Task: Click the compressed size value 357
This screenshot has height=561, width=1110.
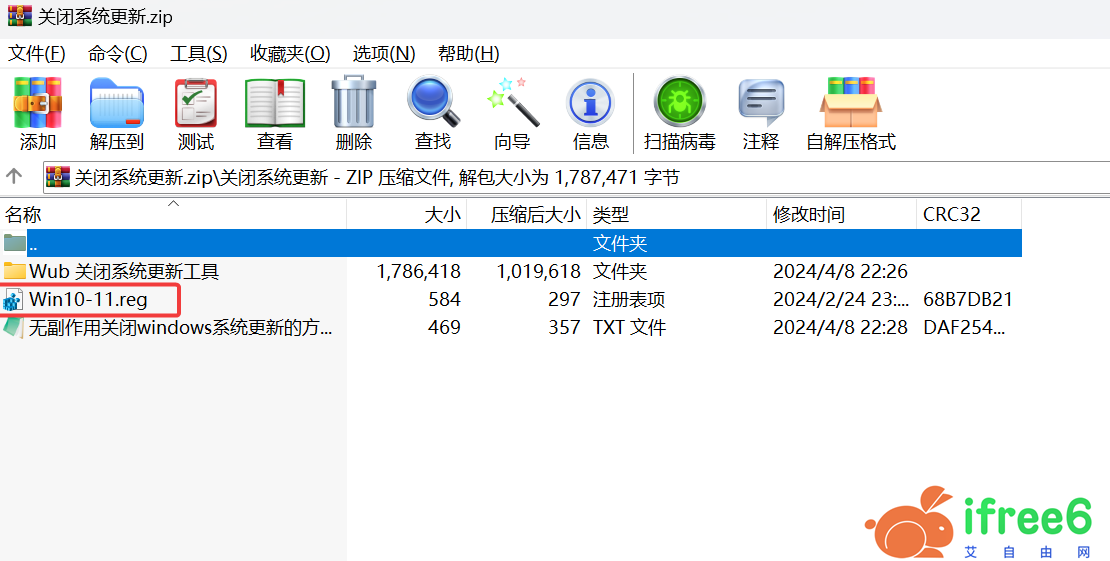Action: [x=564, y=327]
